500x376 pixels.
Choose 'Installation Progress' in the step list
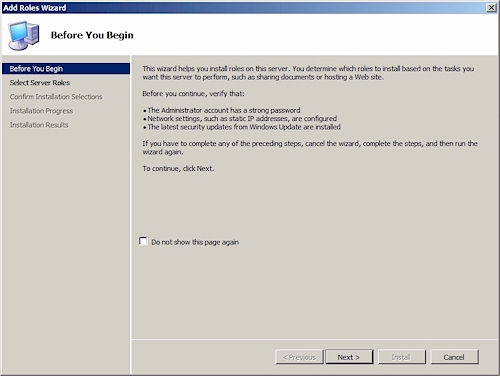click(x=41, y=111)
